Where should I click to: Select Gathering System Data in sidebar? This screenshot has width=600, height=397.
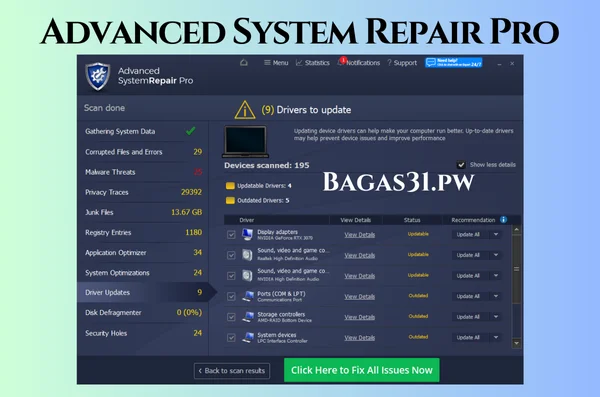pyautogui.click(x=143, y=131)
